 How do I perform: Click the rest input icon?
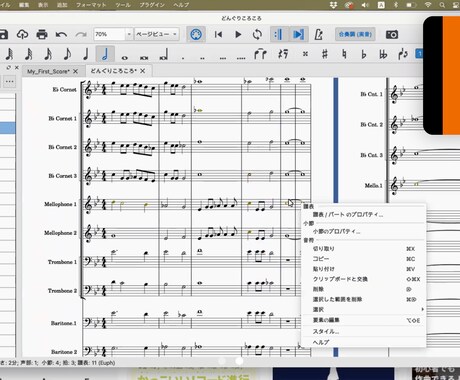click(283, 54)
